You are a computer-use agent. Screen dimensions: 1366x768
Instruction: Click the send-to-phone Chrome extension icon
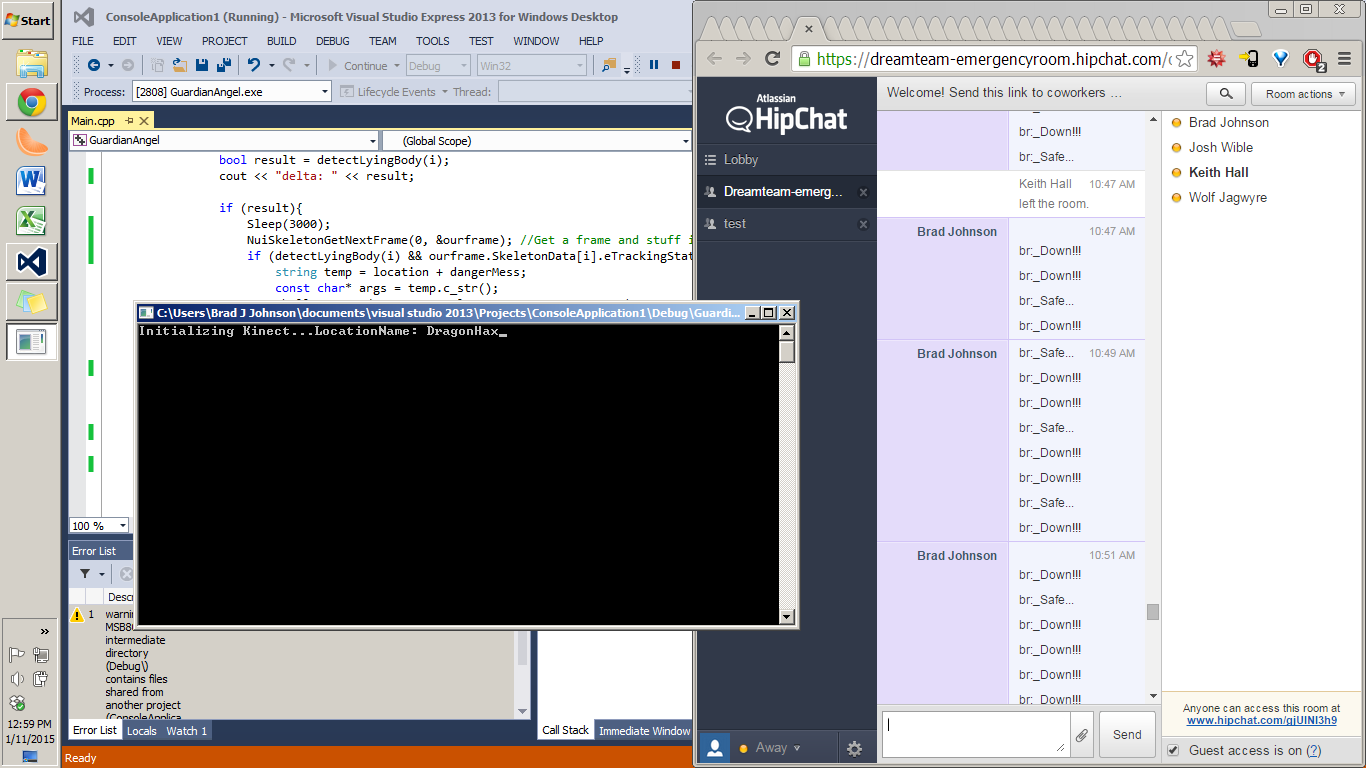pos(1248,59)
